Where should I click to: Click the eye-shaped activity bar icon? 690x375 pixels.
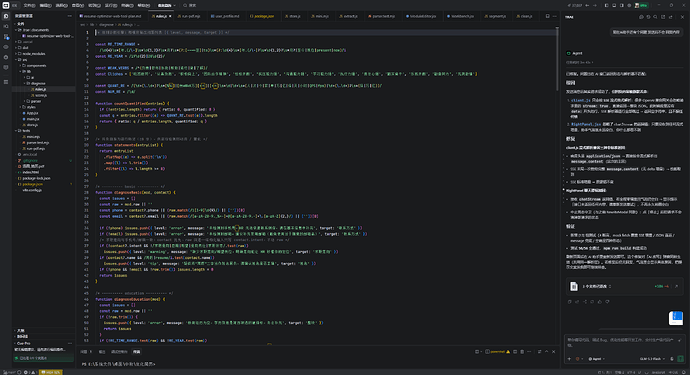(6, 47)
